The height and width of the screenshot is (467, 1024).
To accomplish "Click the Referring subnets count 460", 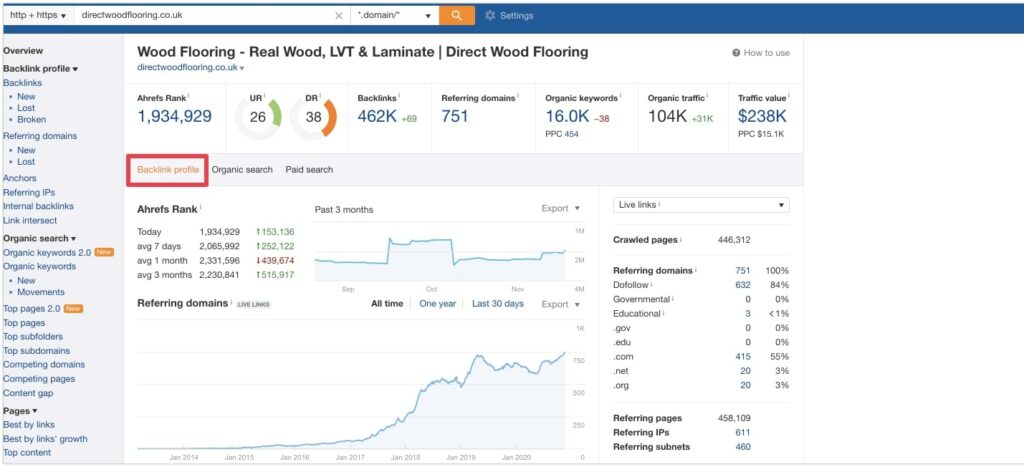I will click(743, 447).
